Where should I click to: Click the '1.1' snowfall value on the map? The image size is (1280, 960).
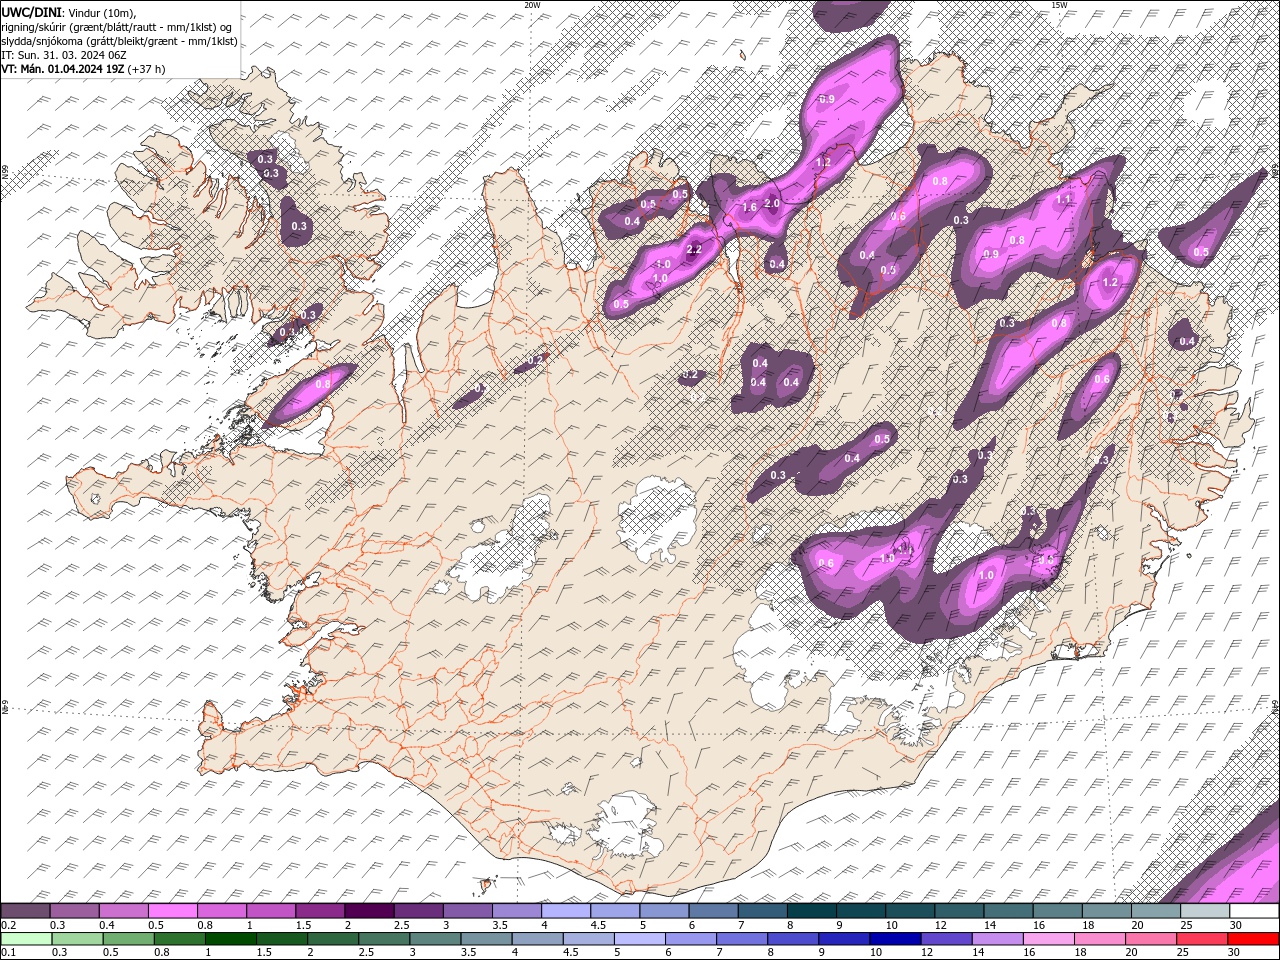[1063, 199]
